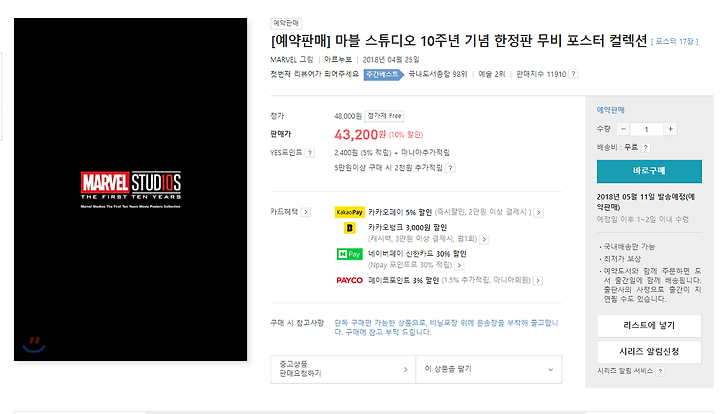Expand details arrow for 페이코포인트 3% 할인

pos(538,280)
